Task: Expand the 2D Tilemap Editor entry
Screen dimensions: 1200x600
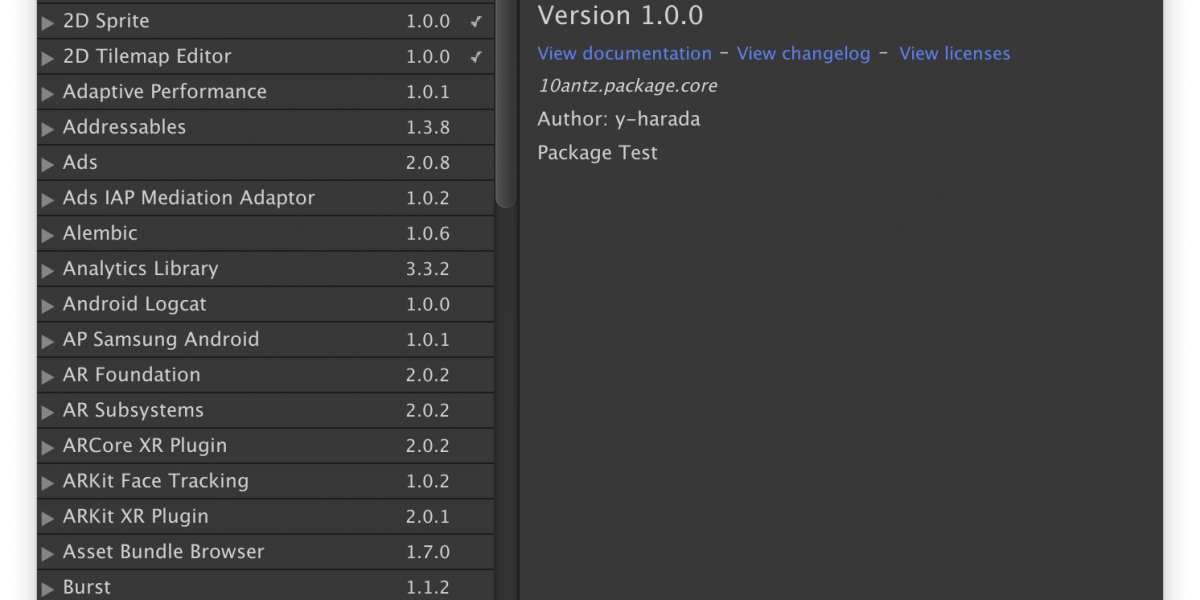Action: (47, 58)
